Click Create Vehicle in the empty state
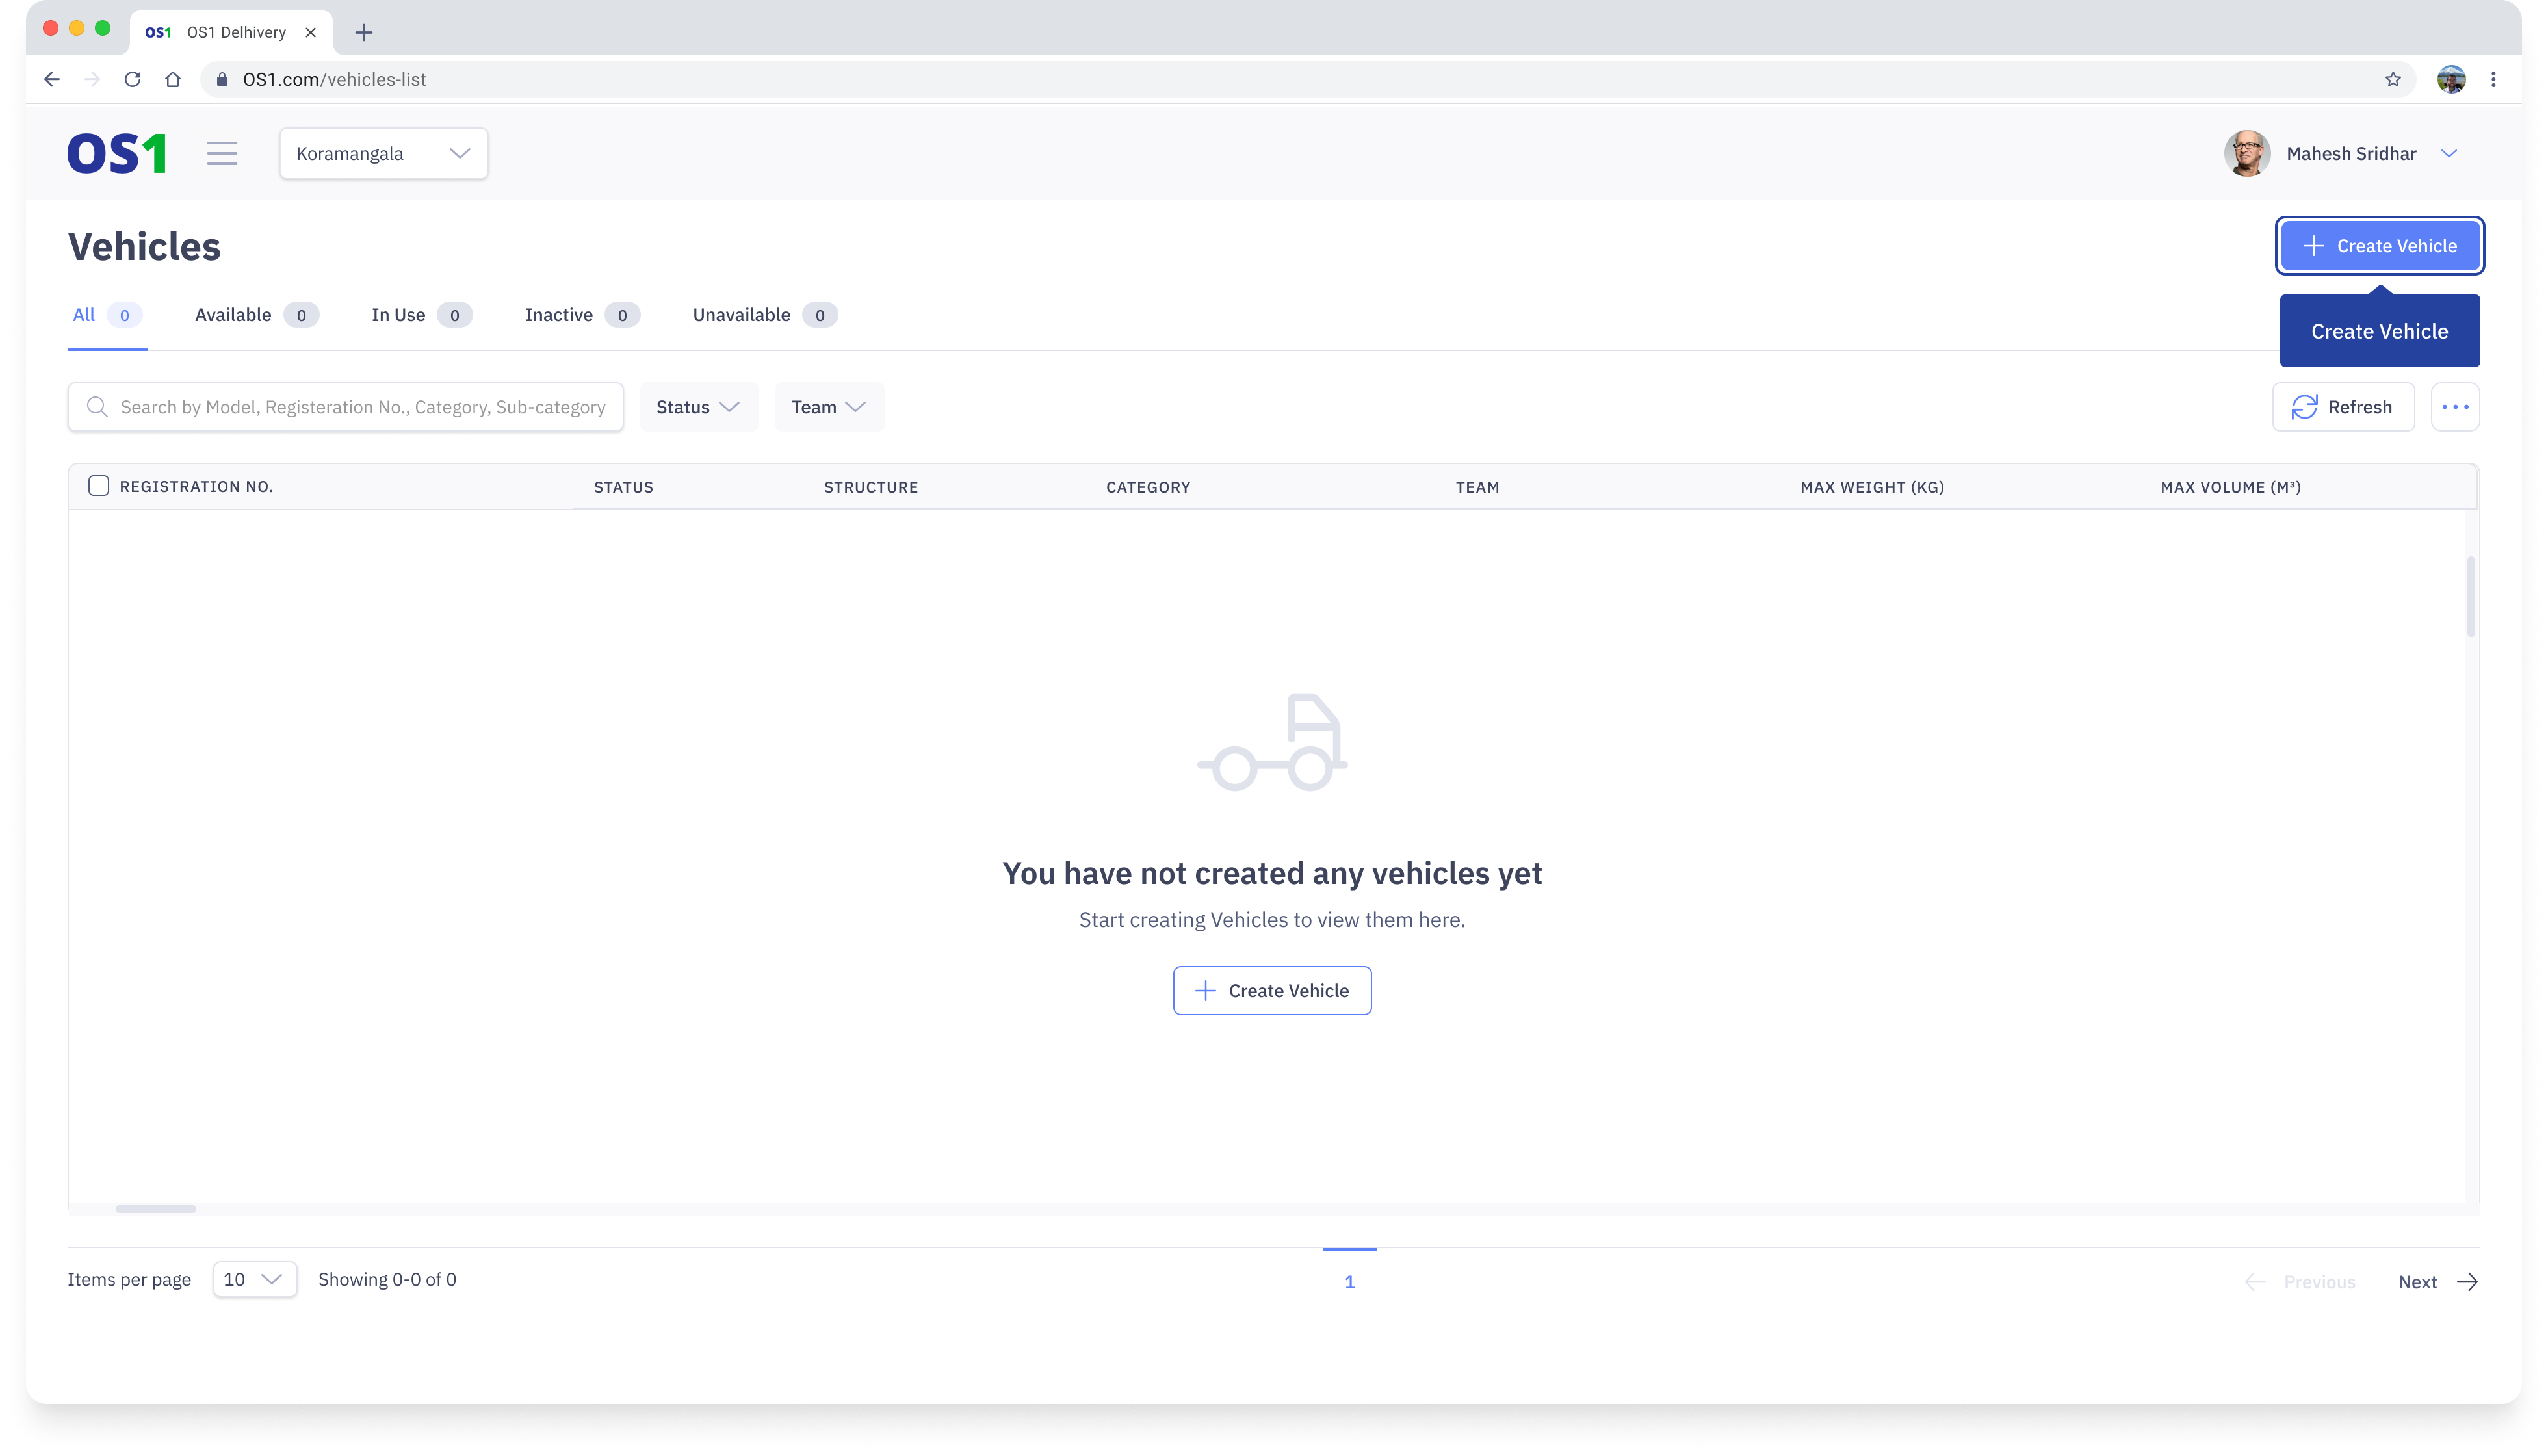The image size is (2548, 1456). point(1271,990)
